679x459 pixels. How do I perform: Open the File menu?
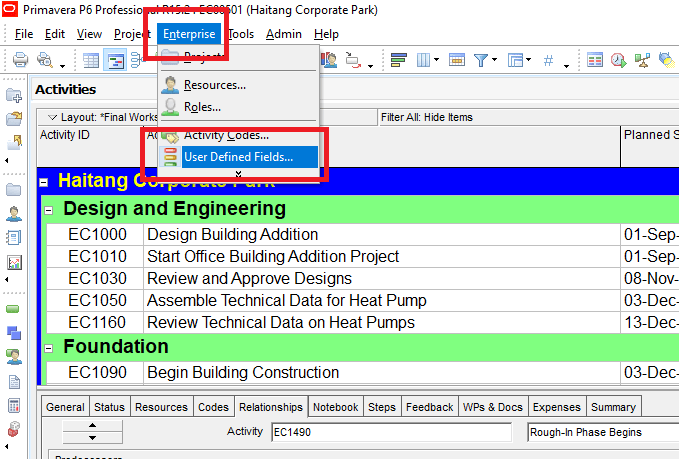pyautogui.click(x=24, y=34)
